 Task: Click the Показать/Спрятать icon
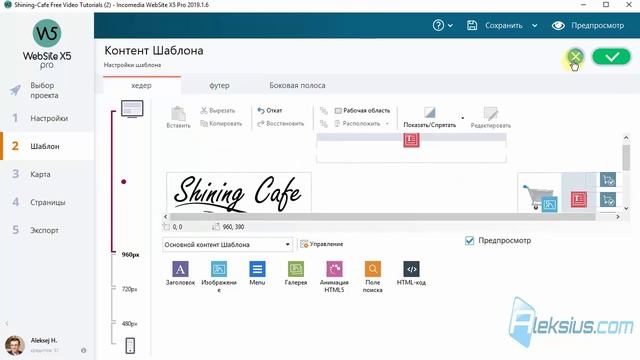429,112
